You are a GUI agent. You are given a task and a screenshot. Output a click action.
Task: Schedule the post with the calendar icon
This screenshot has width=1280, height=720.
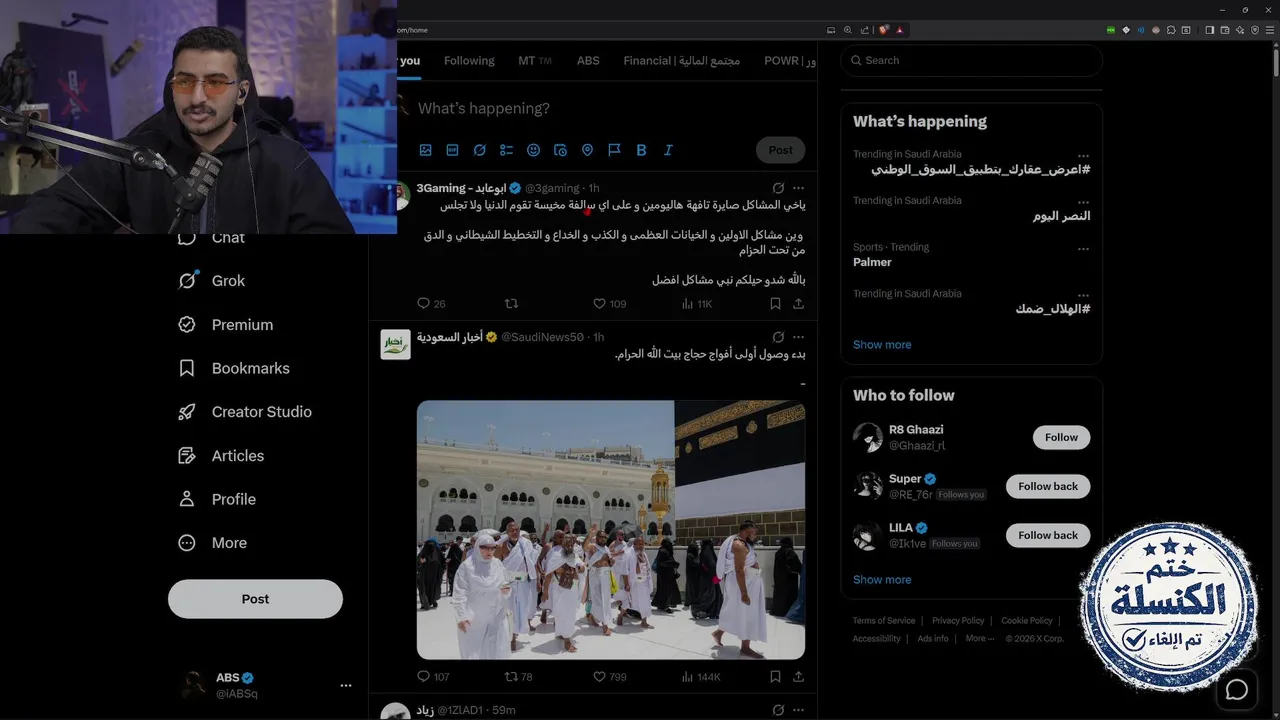click(560, 150)
